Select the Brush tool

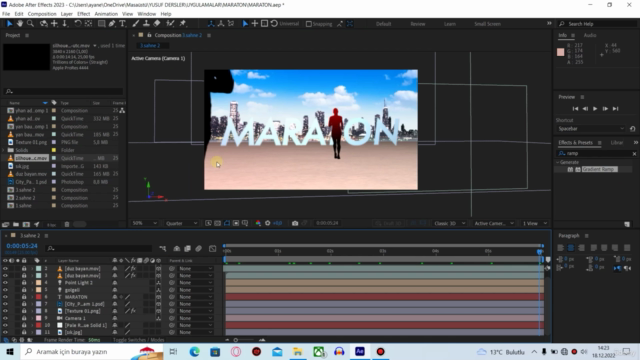point(136,24)
